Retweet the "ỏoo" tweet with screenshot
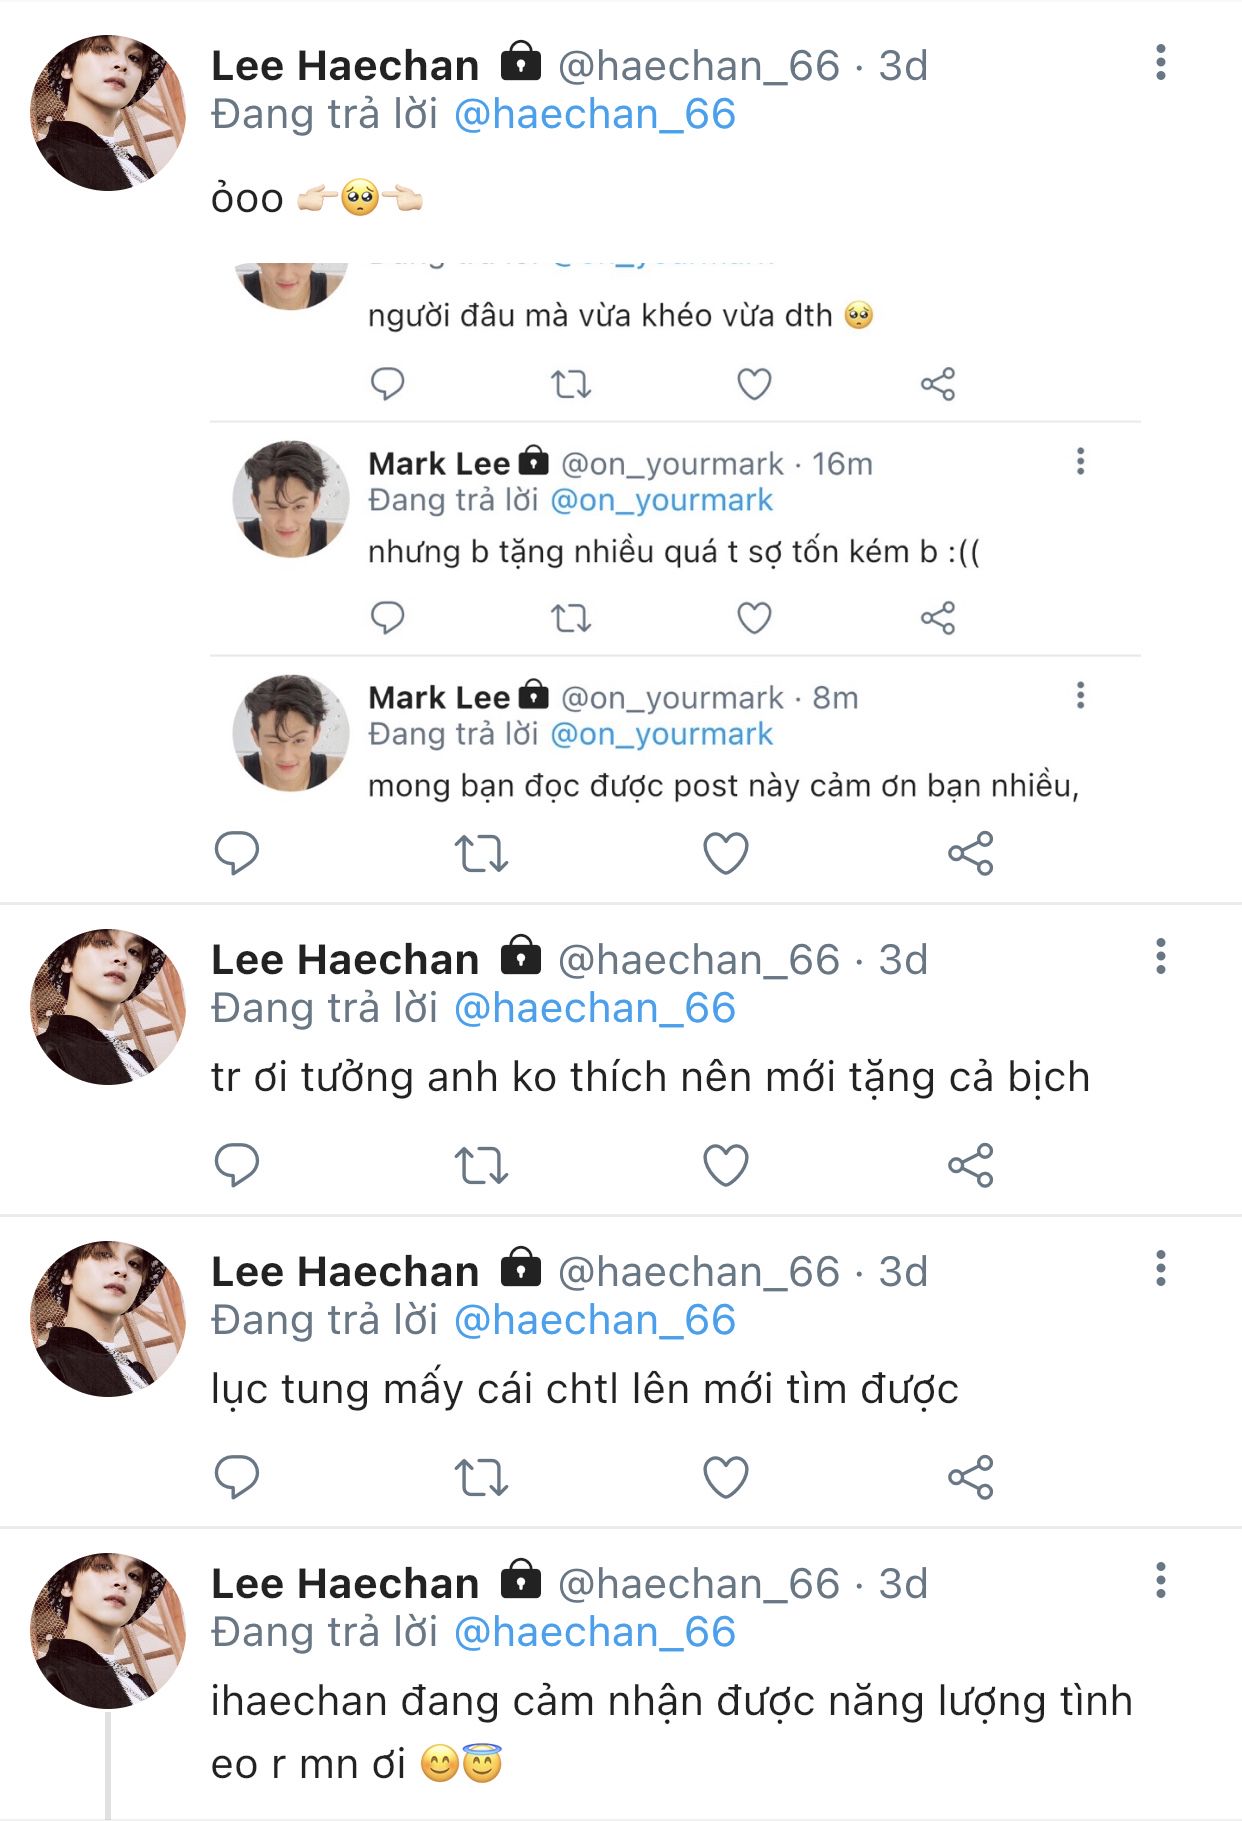The image size is (1242, 1821). pyautogui.click(x=481, y=853)
